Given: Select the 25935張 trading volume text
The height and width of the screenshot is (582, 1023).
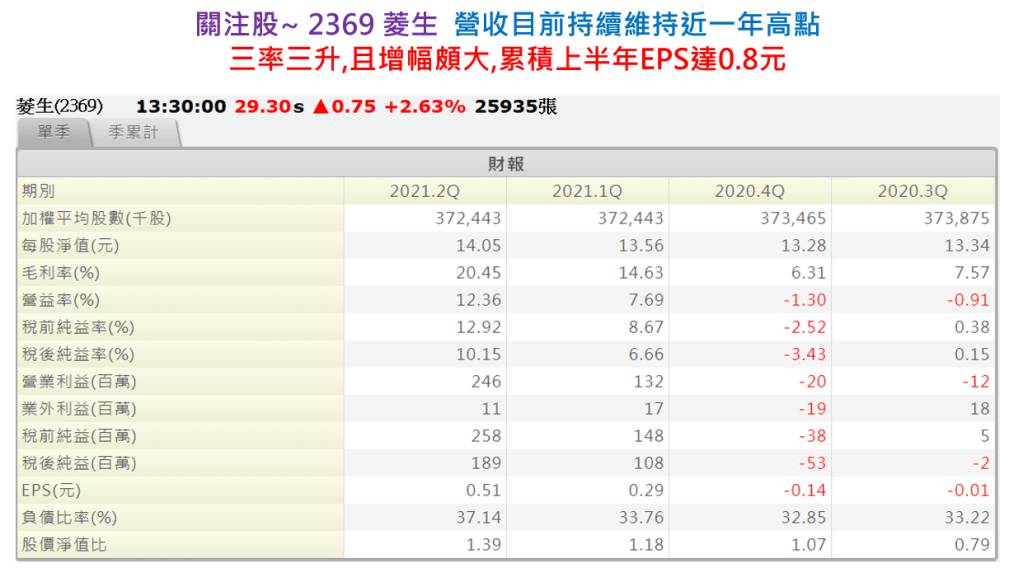Looking at the screenshot, I should click(x=516, y=107).
